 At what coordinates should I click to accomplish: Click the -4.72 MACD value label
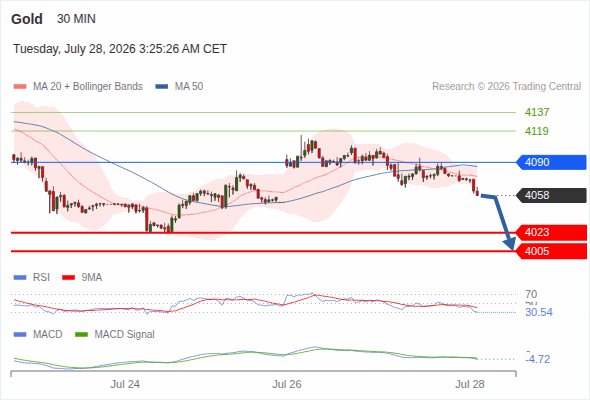coord(538,359)
